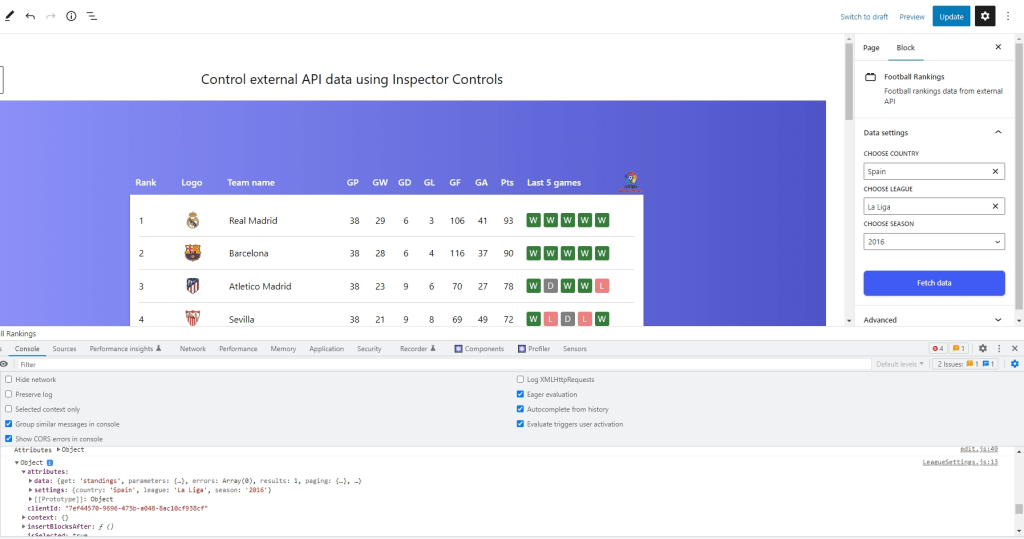Open the edit.js source link
This screenshot has height=539, width=1024.
tap(979, 449)
